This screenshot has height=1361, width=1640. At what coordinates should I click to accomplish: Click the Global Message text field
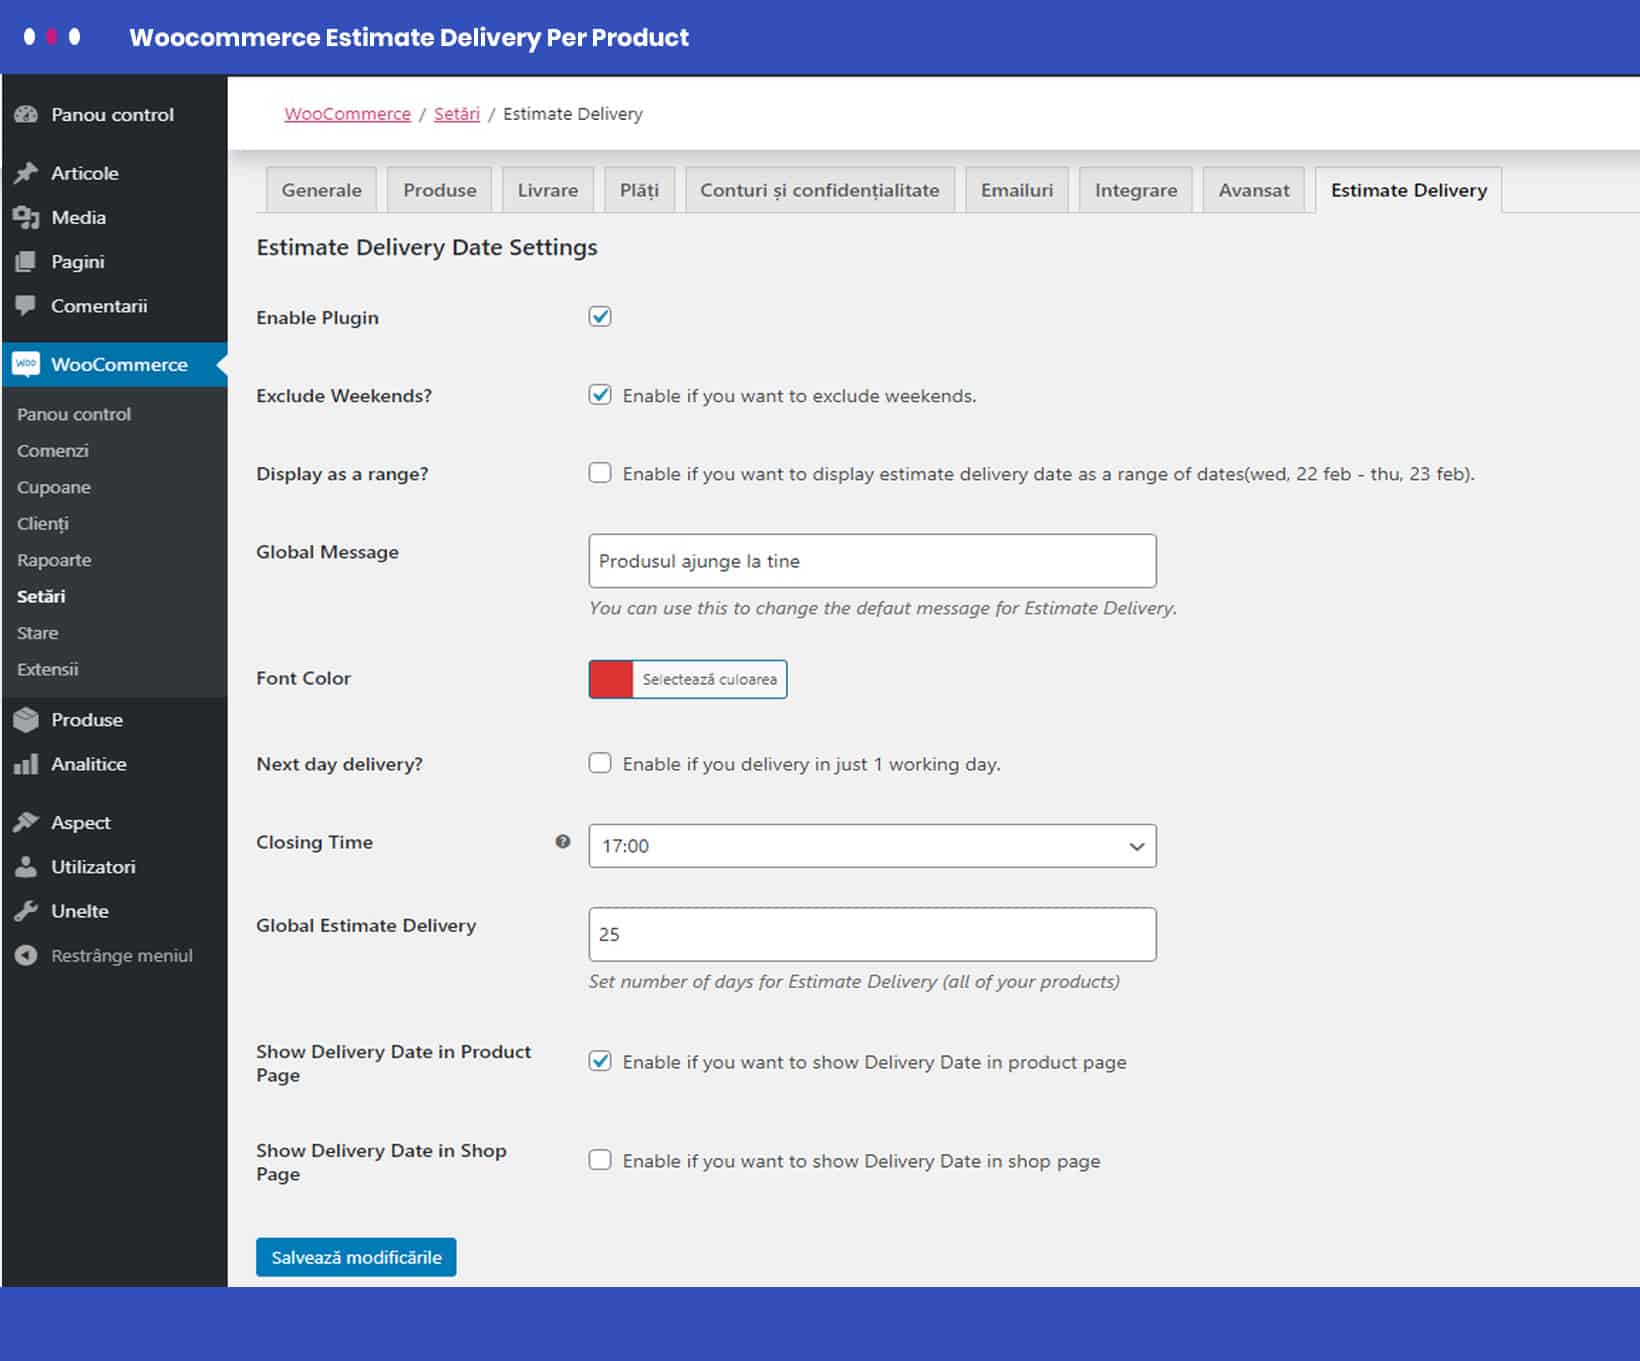(872, 561)
